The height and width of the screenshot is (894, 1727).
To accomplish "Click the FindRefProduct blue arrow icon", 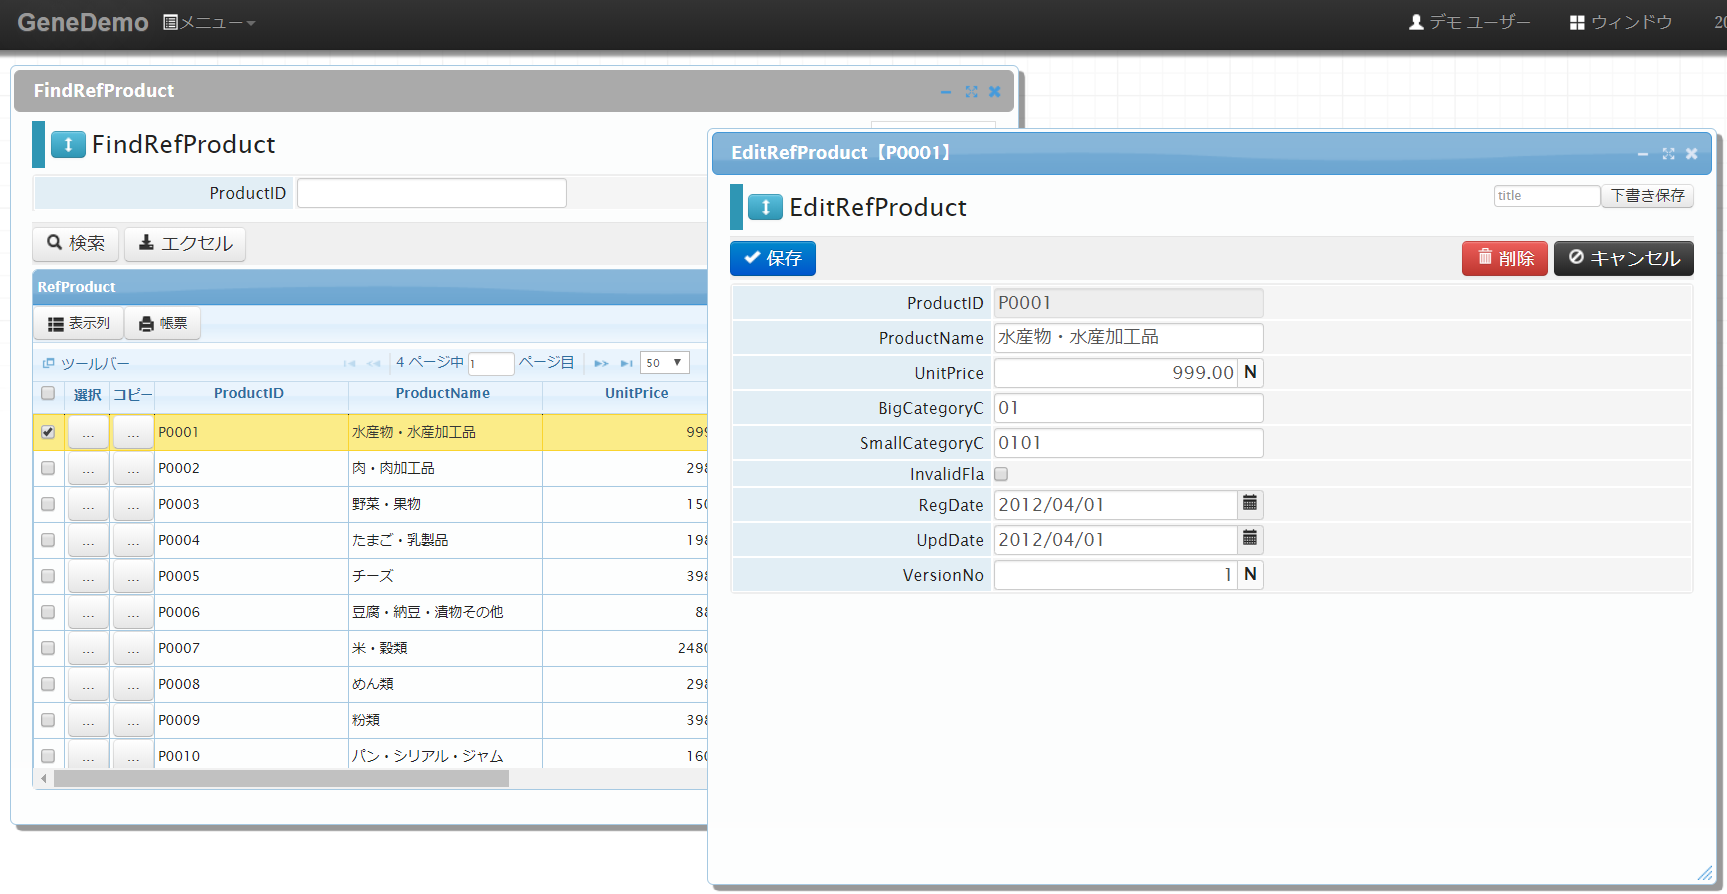I will pyautogui.click(x=68, y=145).
